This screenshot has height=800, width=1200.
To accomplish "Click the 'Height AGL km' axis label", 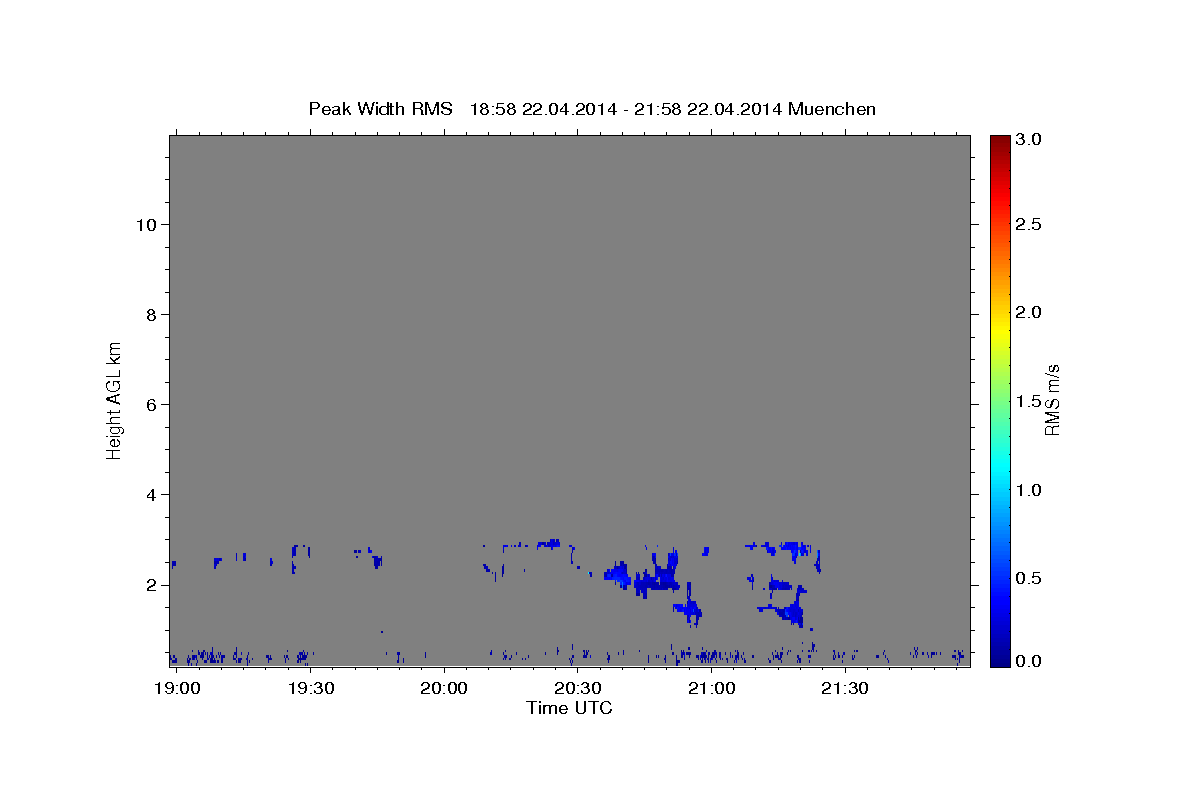I will pos(115,399).
